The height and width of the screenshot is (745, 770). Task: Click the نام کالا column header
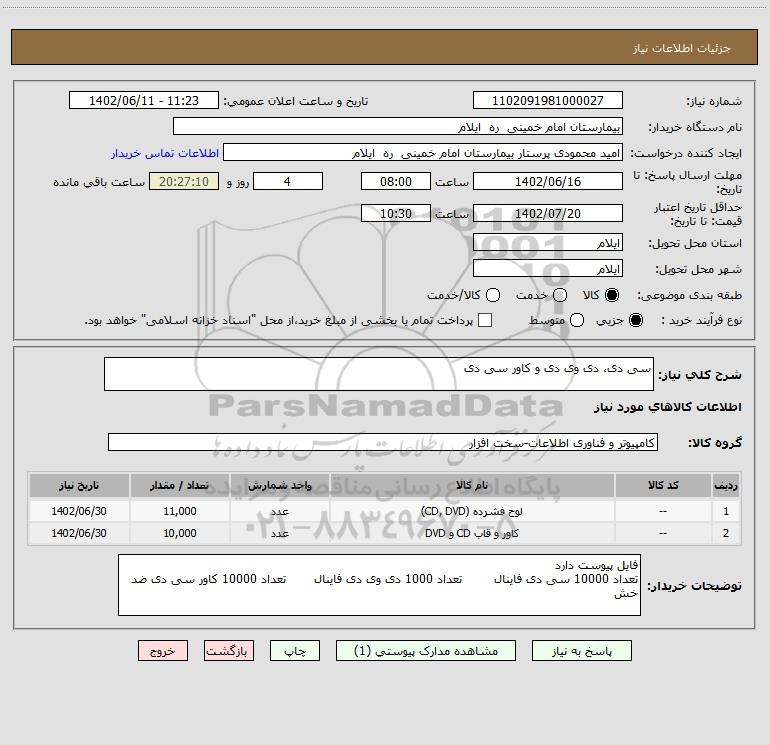[x=472, y=485]
